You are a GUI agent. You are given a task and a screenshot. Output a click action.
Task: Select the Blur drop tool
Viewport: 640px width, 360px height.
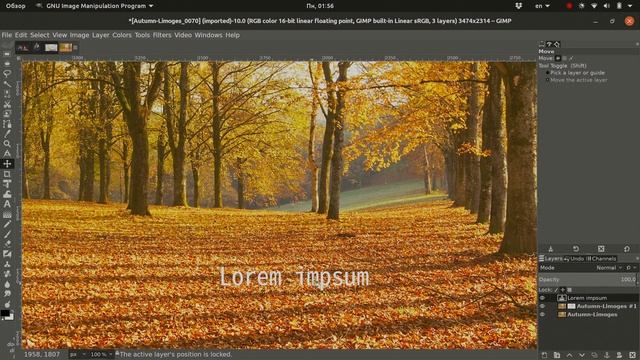[x=7, y=284]
